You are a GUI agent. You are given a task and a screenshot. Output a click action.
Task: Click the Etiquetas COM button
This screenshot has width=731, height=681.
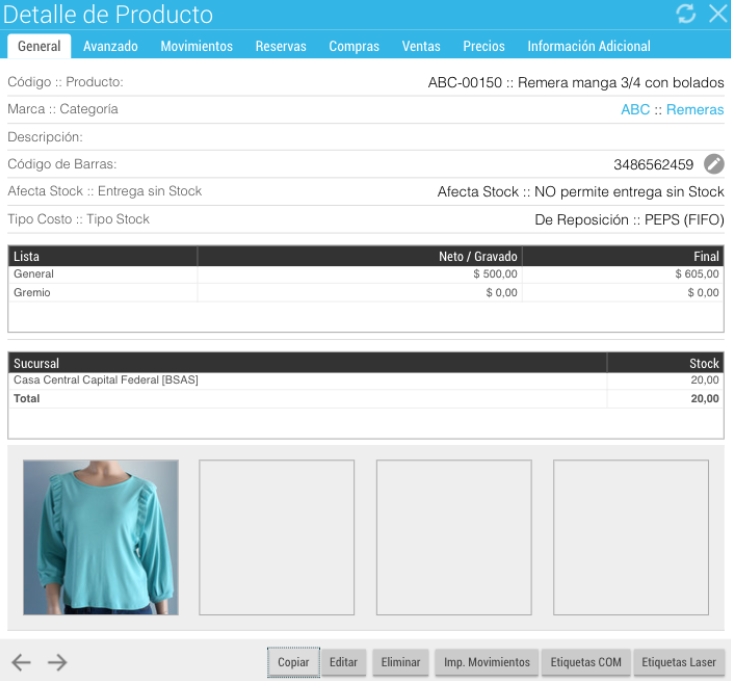586,662
